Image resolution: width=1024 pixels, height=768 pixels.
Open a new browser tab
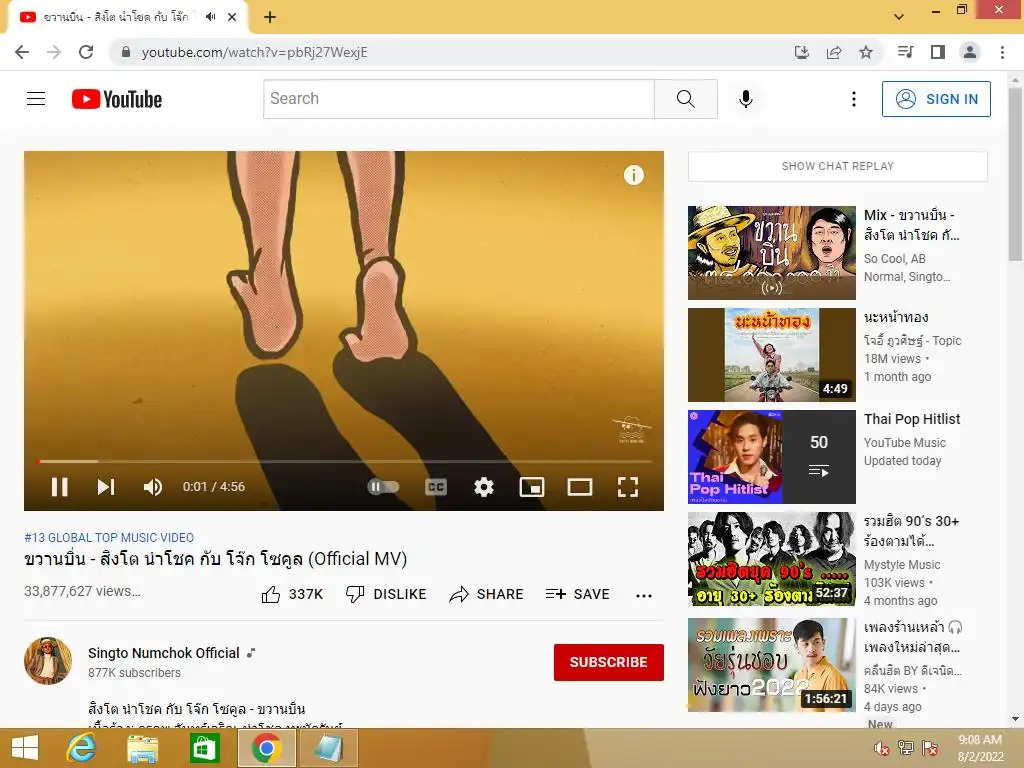click(270, 17)
